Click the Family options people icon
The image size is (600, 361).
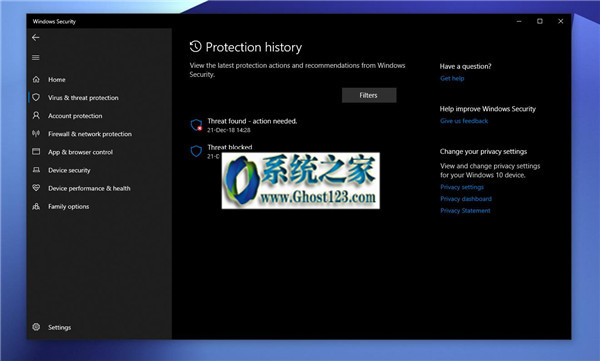(36, 206)
